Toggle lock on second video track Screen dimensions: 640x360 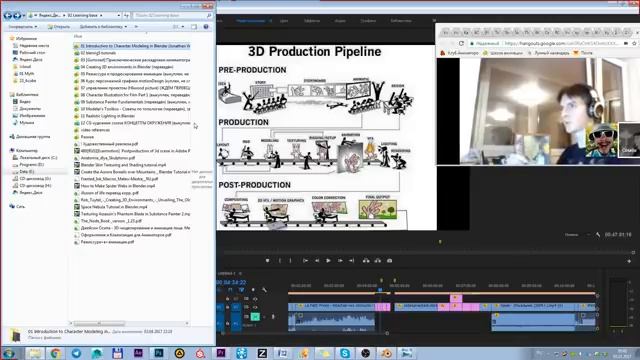pos(228,307)
